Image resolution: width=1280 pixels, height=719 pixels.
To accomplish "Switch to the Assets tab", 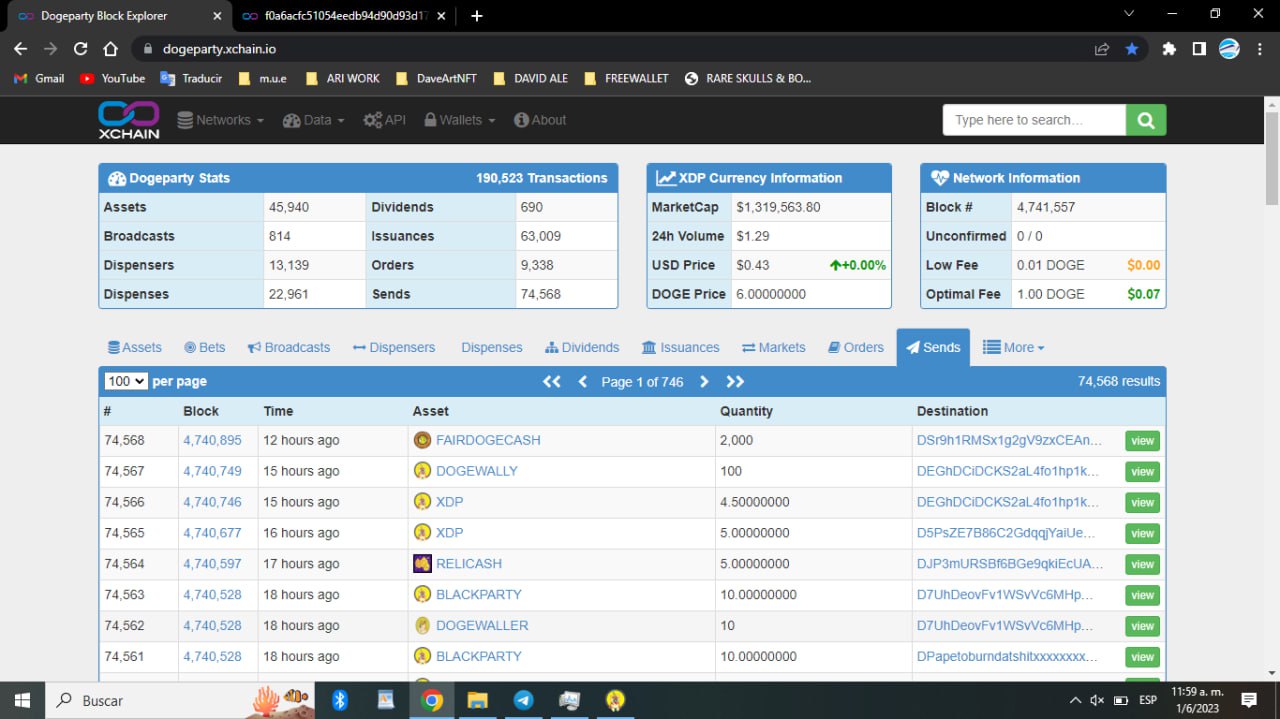I will pos(134,347).
